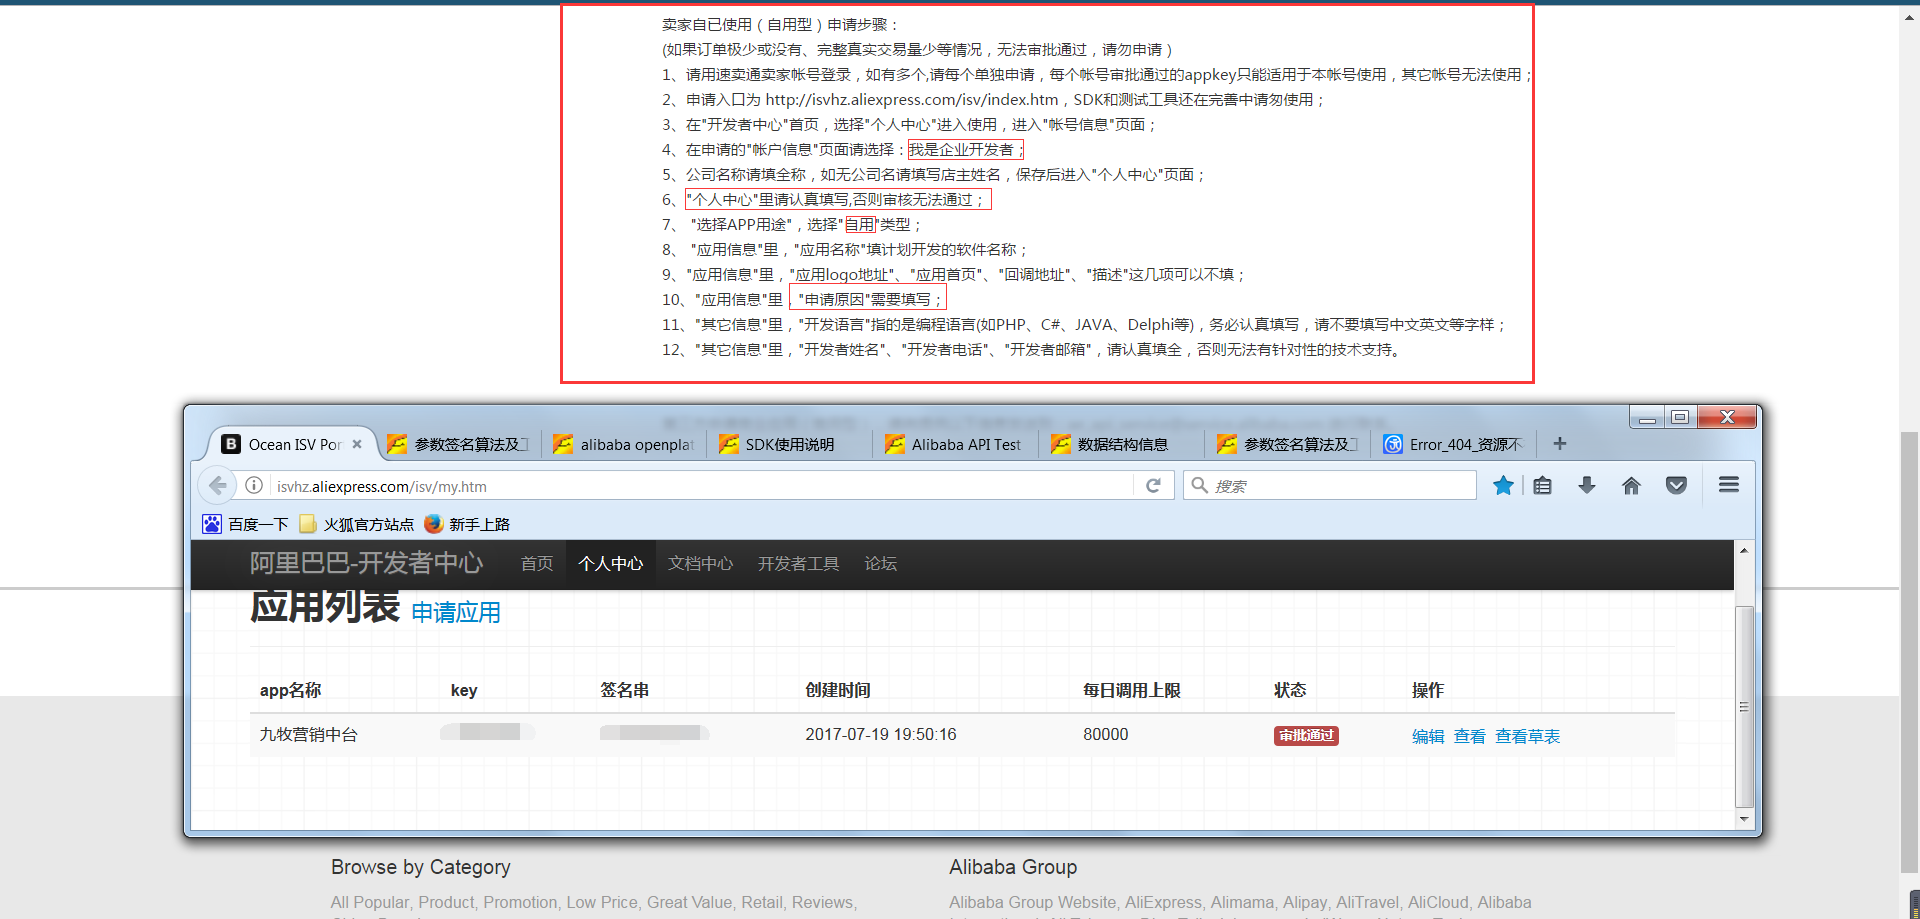This screenshot has height=919, width=1920.
Task: Close the Ocean ISV Por tab
Action: [357, 444]
